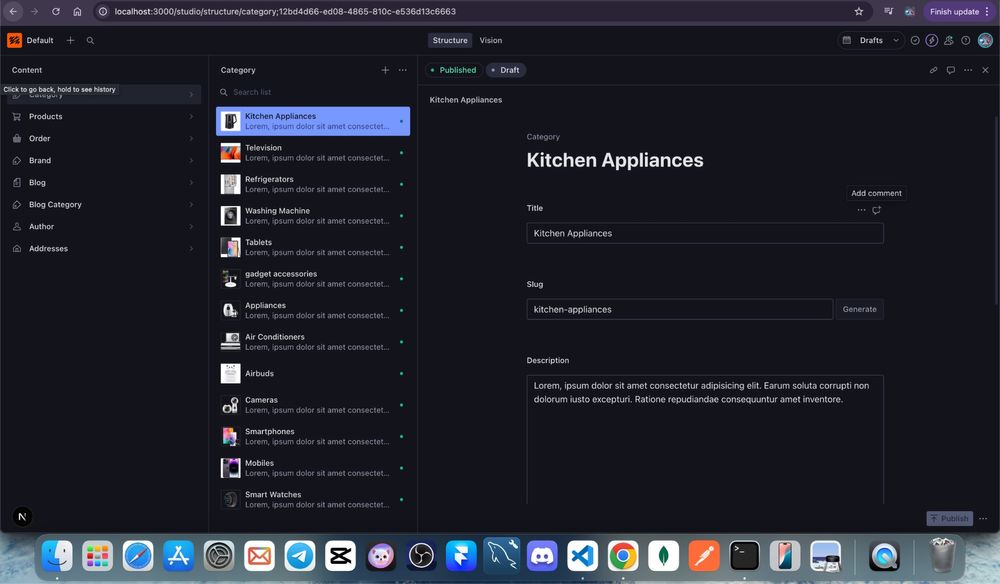The height and width of the screenshot is (584, 1000).
Task: Select the Structure tab
Action: [x=450, y=40]
